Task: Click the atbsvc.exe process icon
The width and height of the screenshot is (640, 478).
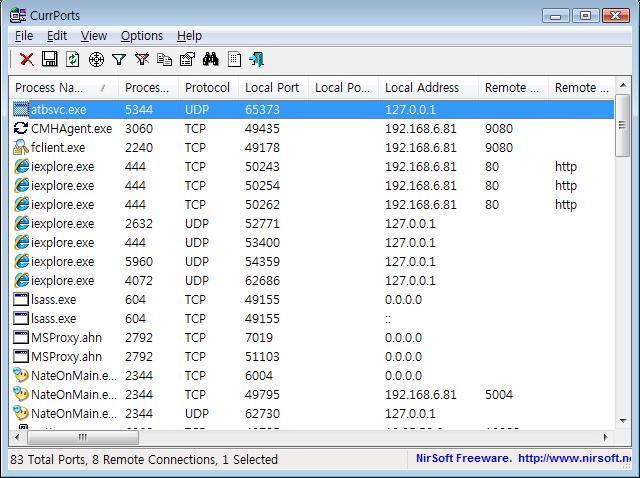Action: pyautogui.click(x=21, y=109)
